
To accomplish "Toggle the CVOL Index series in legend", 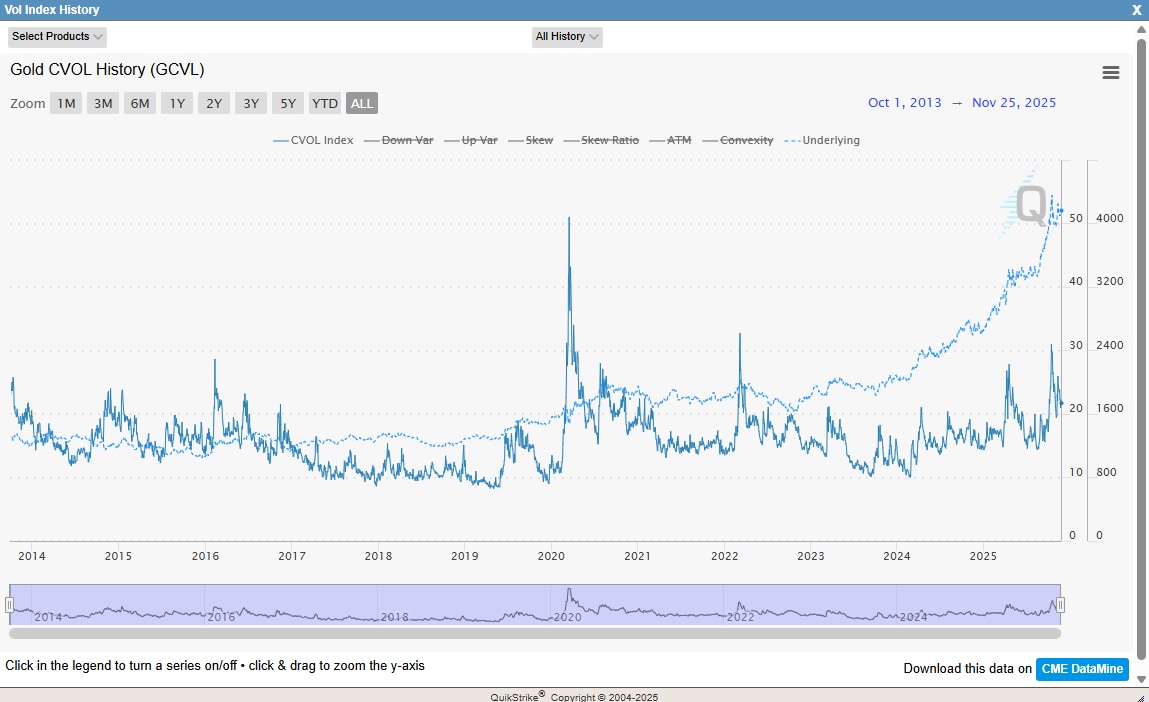I will pos(313,141).
